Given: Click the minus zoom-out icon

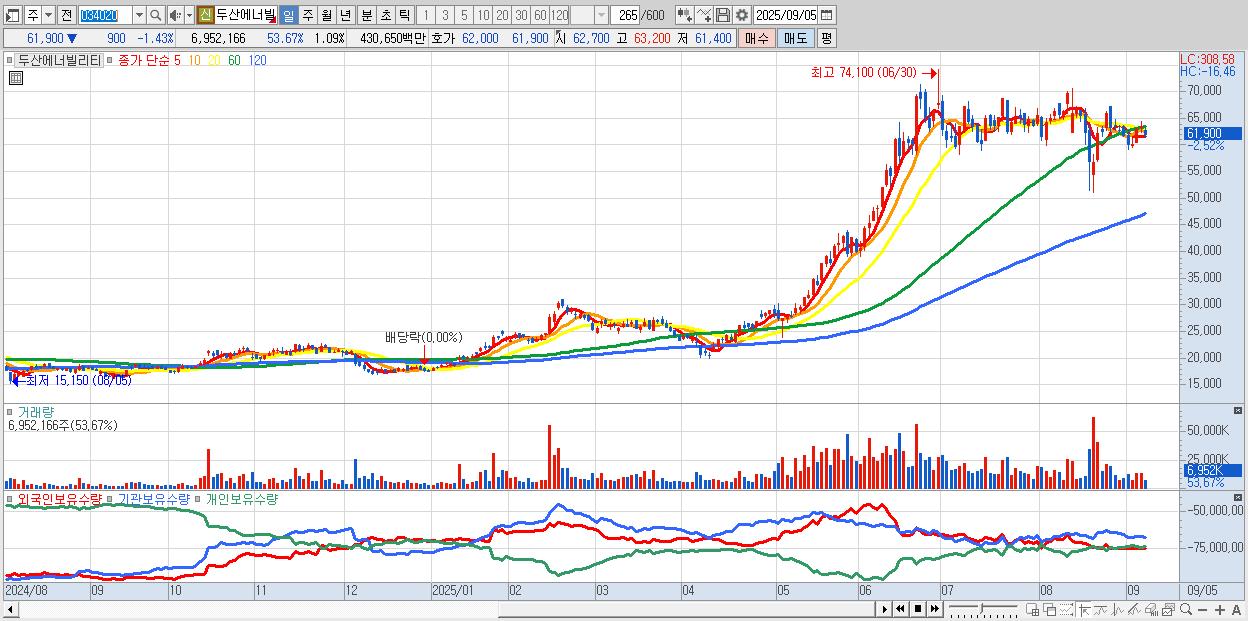Looking at the screenshot, I should [1203, 610].
